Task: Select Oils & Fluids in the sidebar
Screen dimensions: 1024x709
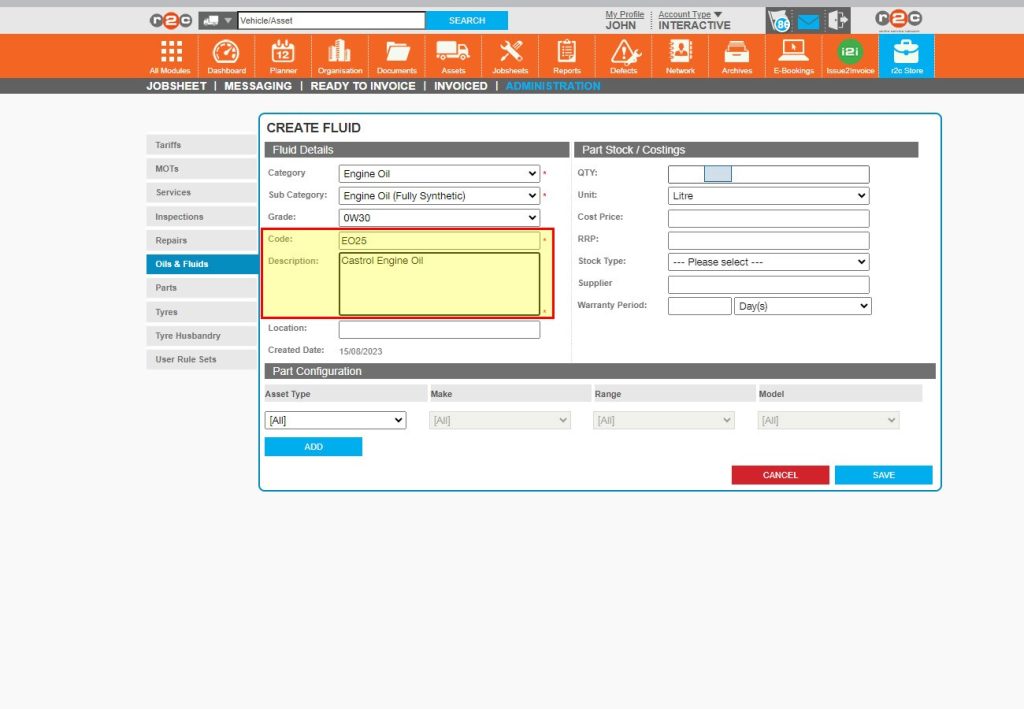Action: [x=202, y=264]
